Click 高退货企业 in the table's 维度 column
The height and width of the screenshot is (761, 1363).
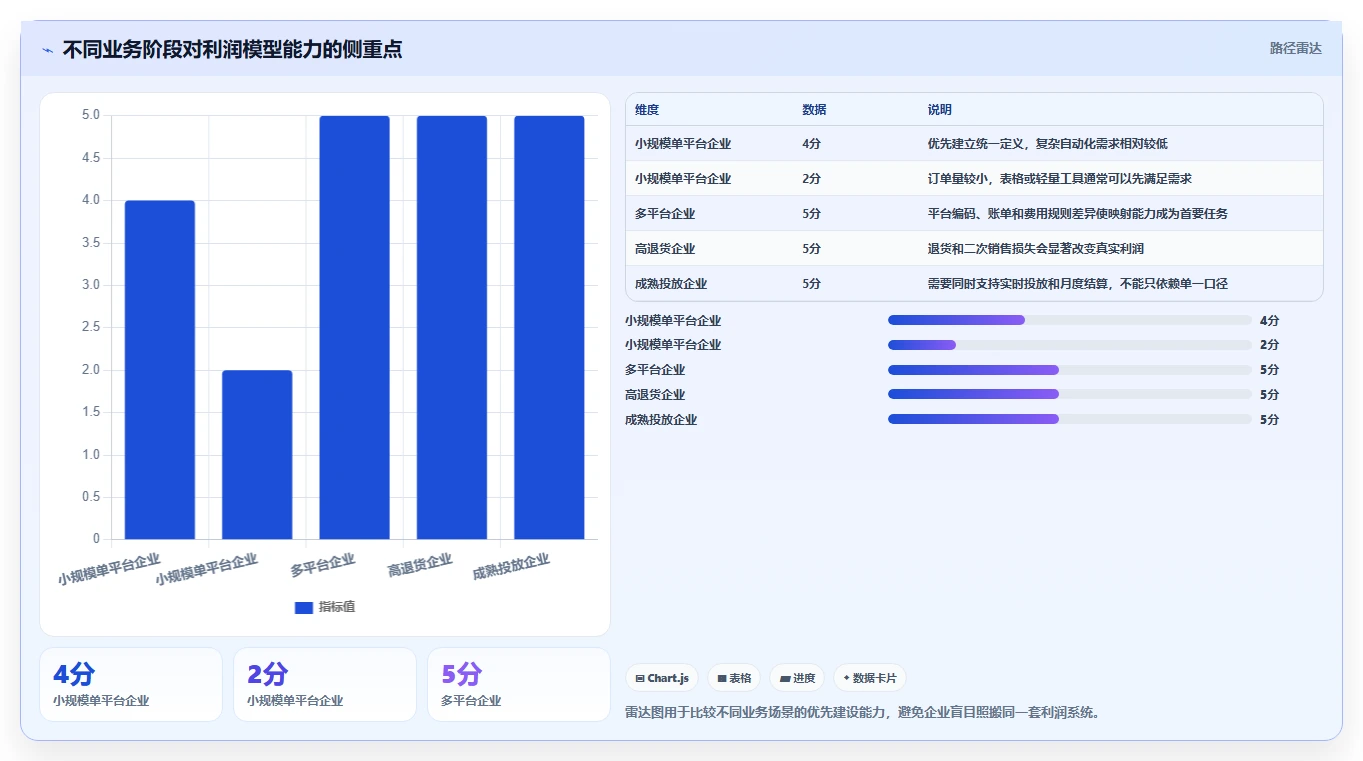[665, 249]
